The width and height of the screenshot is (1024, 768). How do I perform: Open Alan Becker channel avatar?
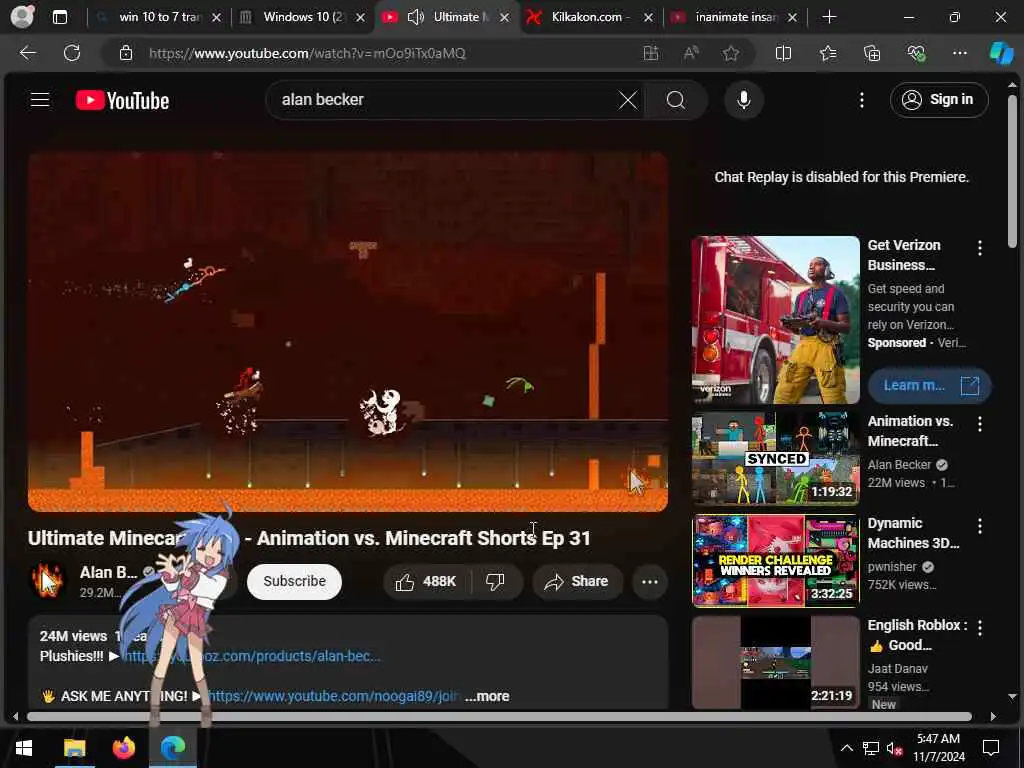pyautogui.click(x=47, y=580)
